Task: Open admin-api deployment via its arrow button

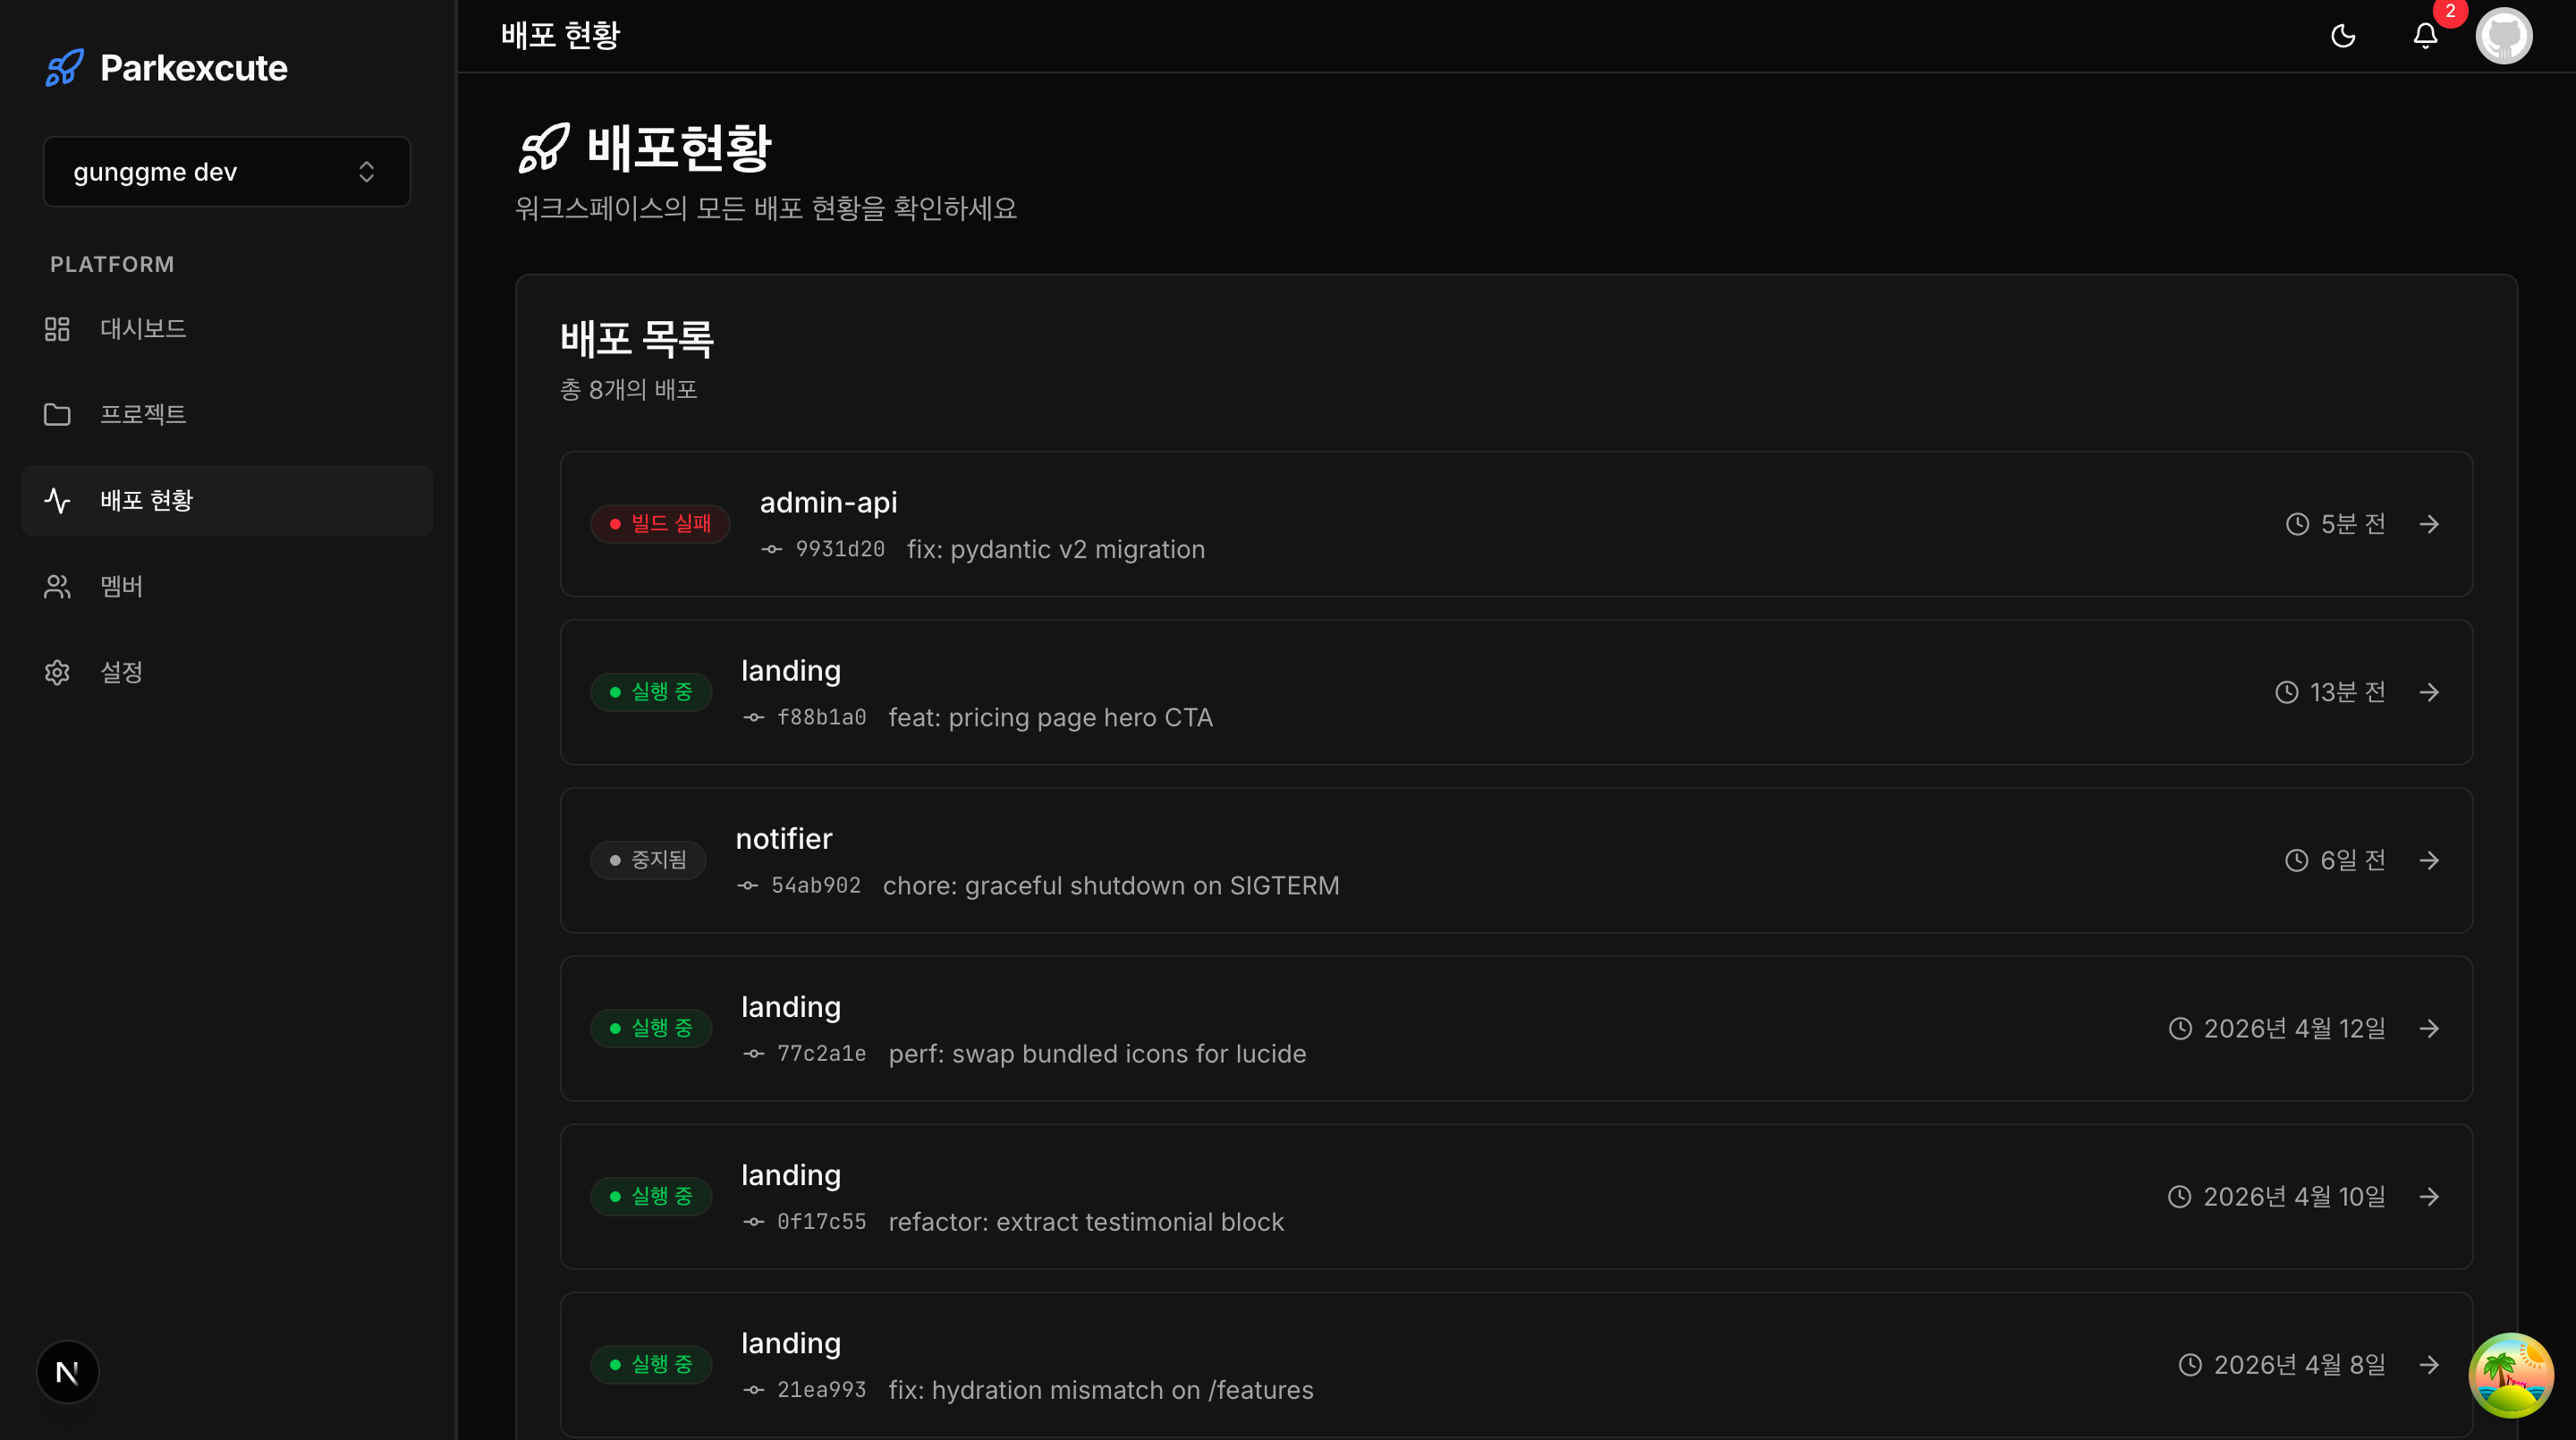Action: click(2431, 523)
